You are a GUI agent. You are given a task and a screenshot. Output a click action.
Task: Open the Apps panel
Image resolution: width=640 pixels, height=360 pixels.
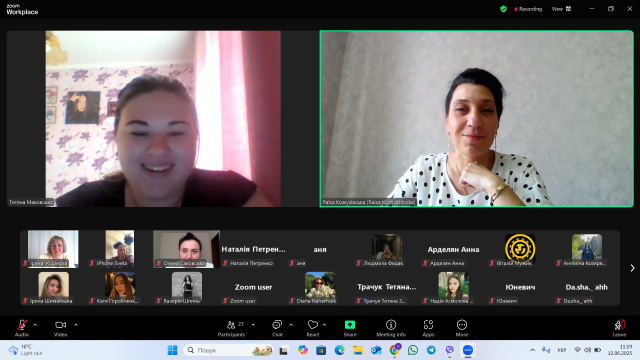(x=428, y=328)
